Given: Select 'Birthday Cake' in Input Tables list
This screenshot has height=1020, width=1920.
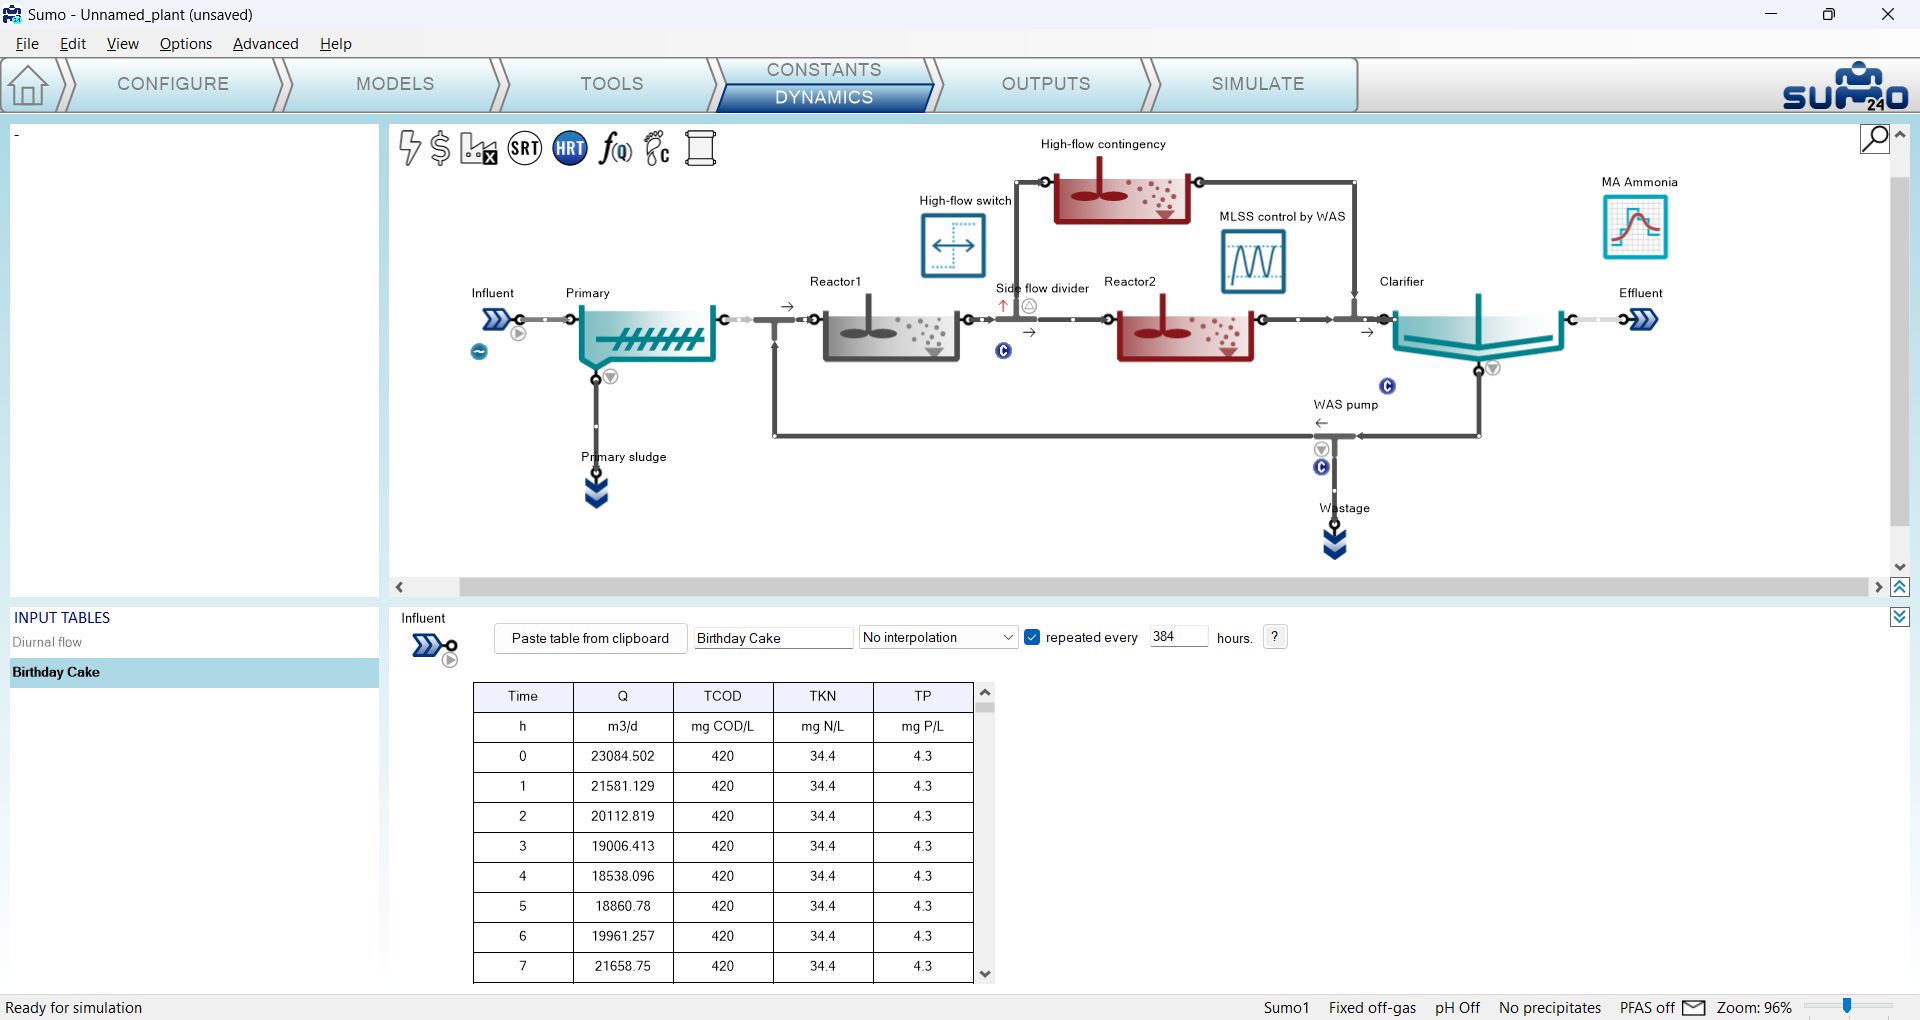Looking at the screenshot, I should click(x=194, y=672).
